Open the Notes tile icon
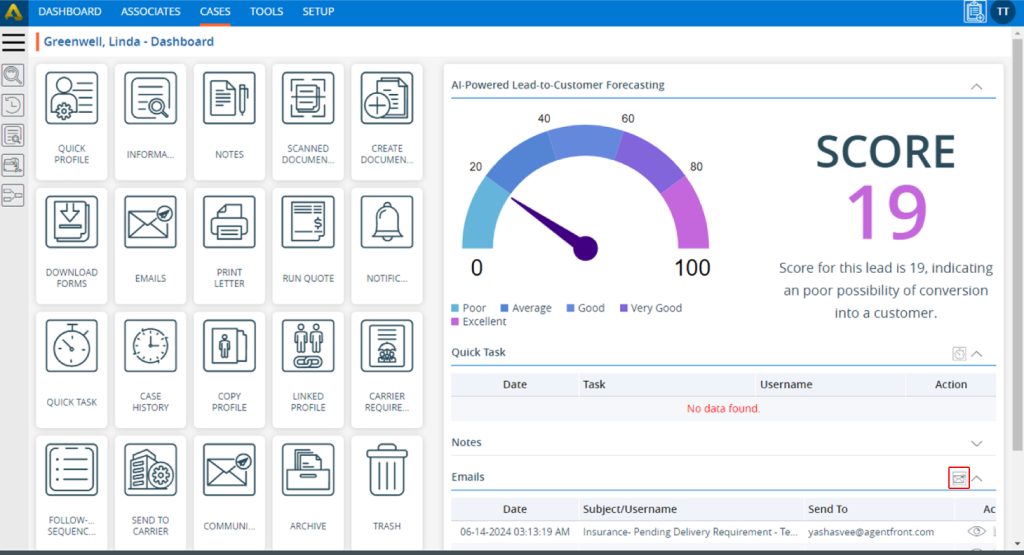The width and height of the screenshot is (1024, 555). point(229,99)
